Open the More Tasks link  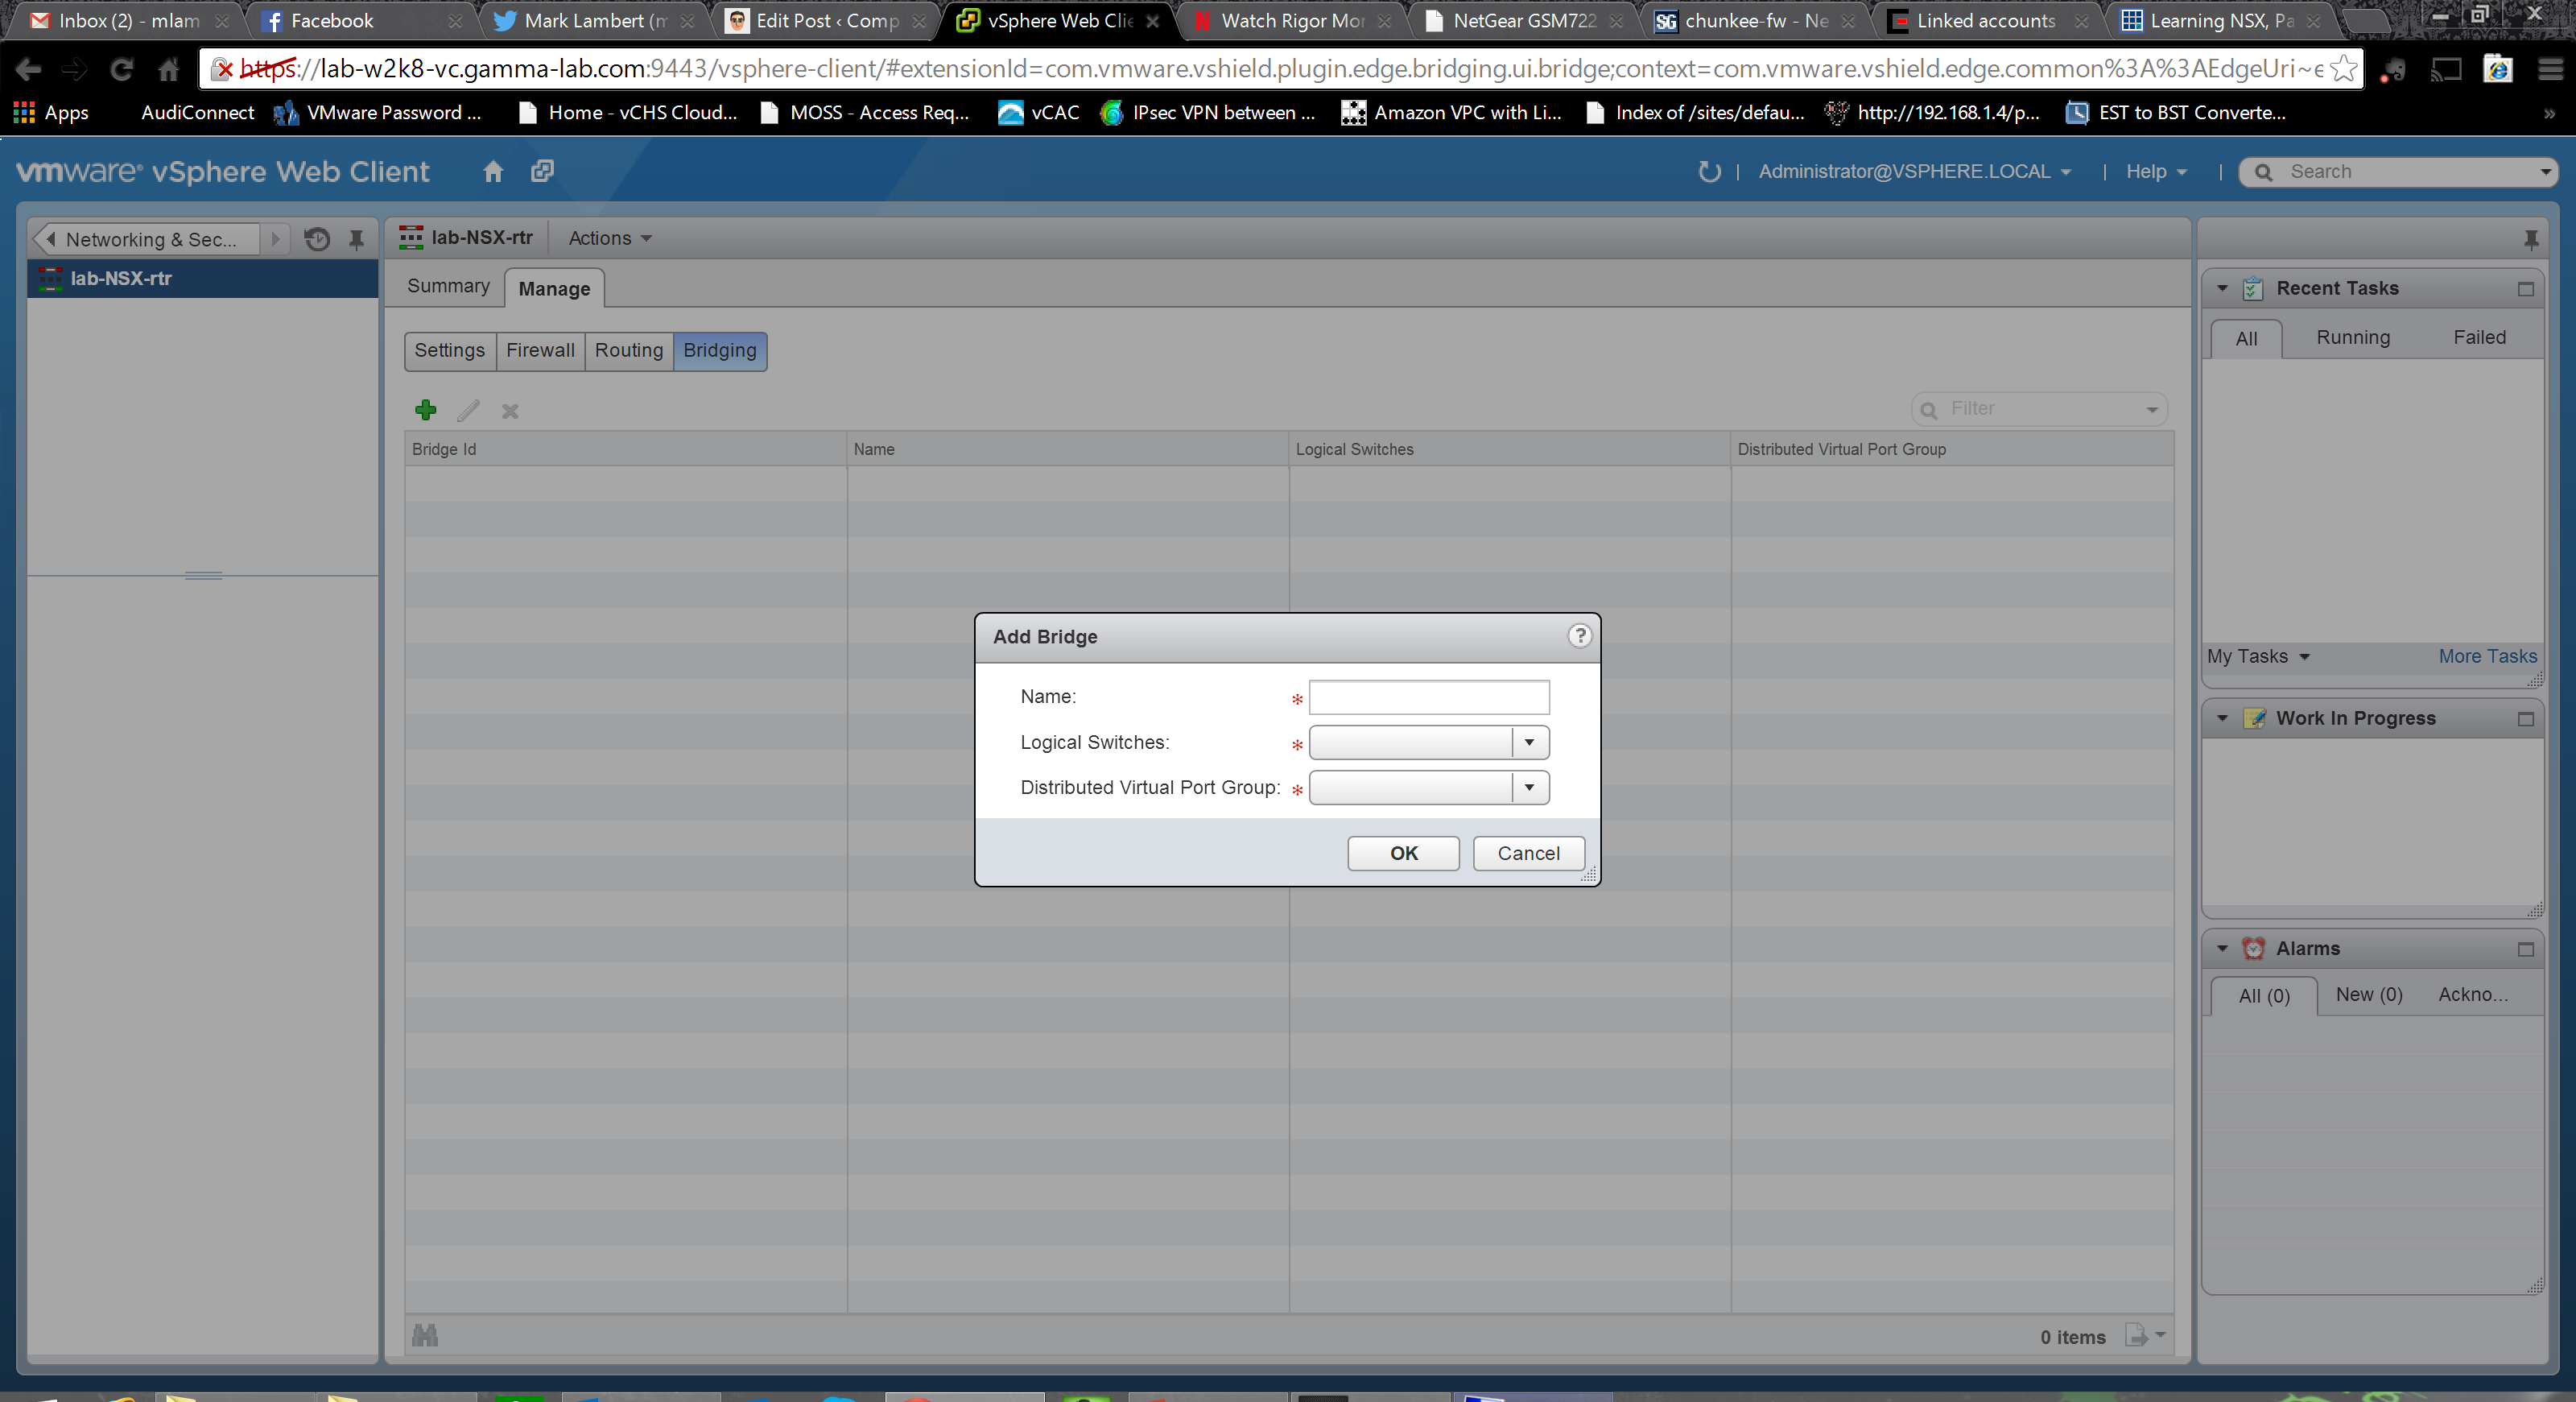pyautogui.click(x=2487, y=657)
